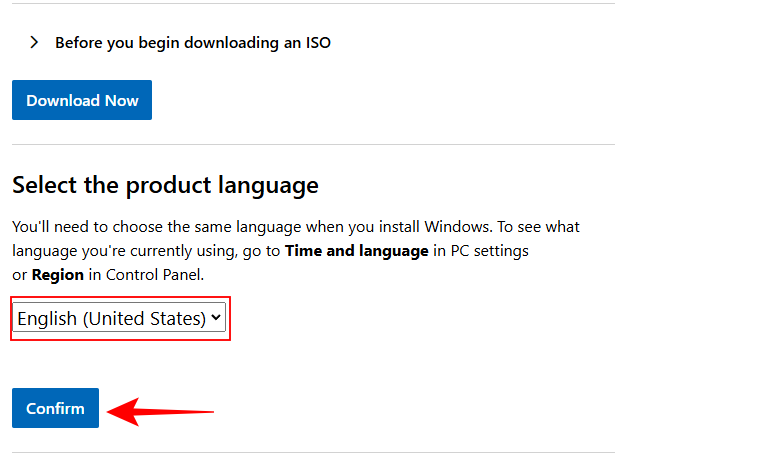The width and height of the screenshot is (784, 458).
Task: Click the "Select the product language" heading
Action: (x=165, y=185)
